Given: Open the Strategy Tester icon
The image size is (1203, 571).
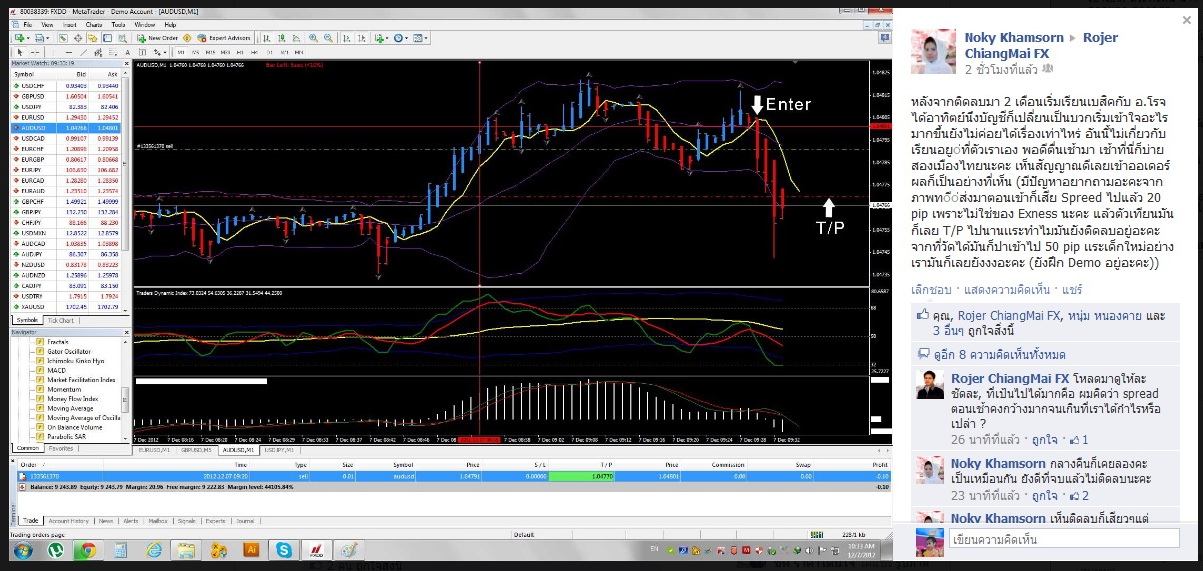Looking at the screenshot, I should coord(122,38).
